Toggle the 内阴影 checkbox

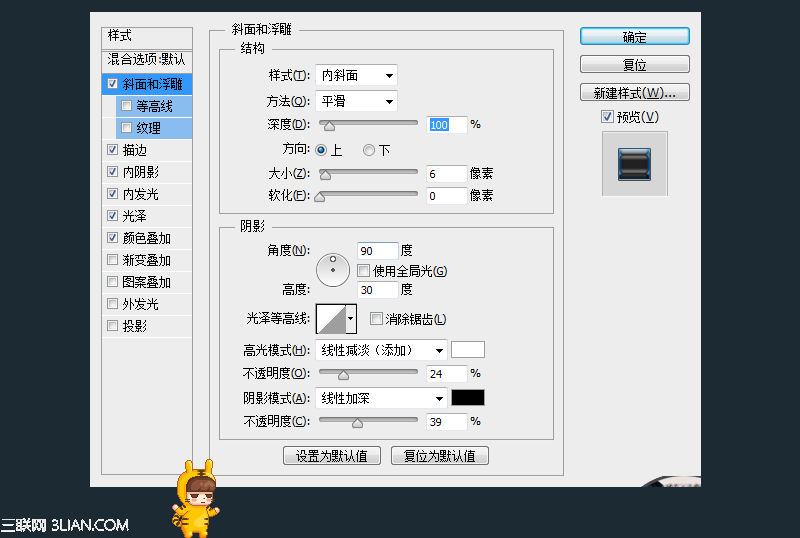[112, 172]
